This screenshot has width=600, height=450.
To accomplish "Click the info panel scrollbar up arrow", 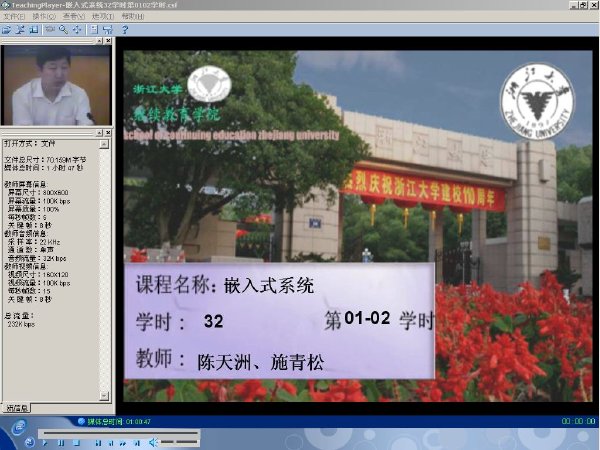I will (x=104, y=144).
